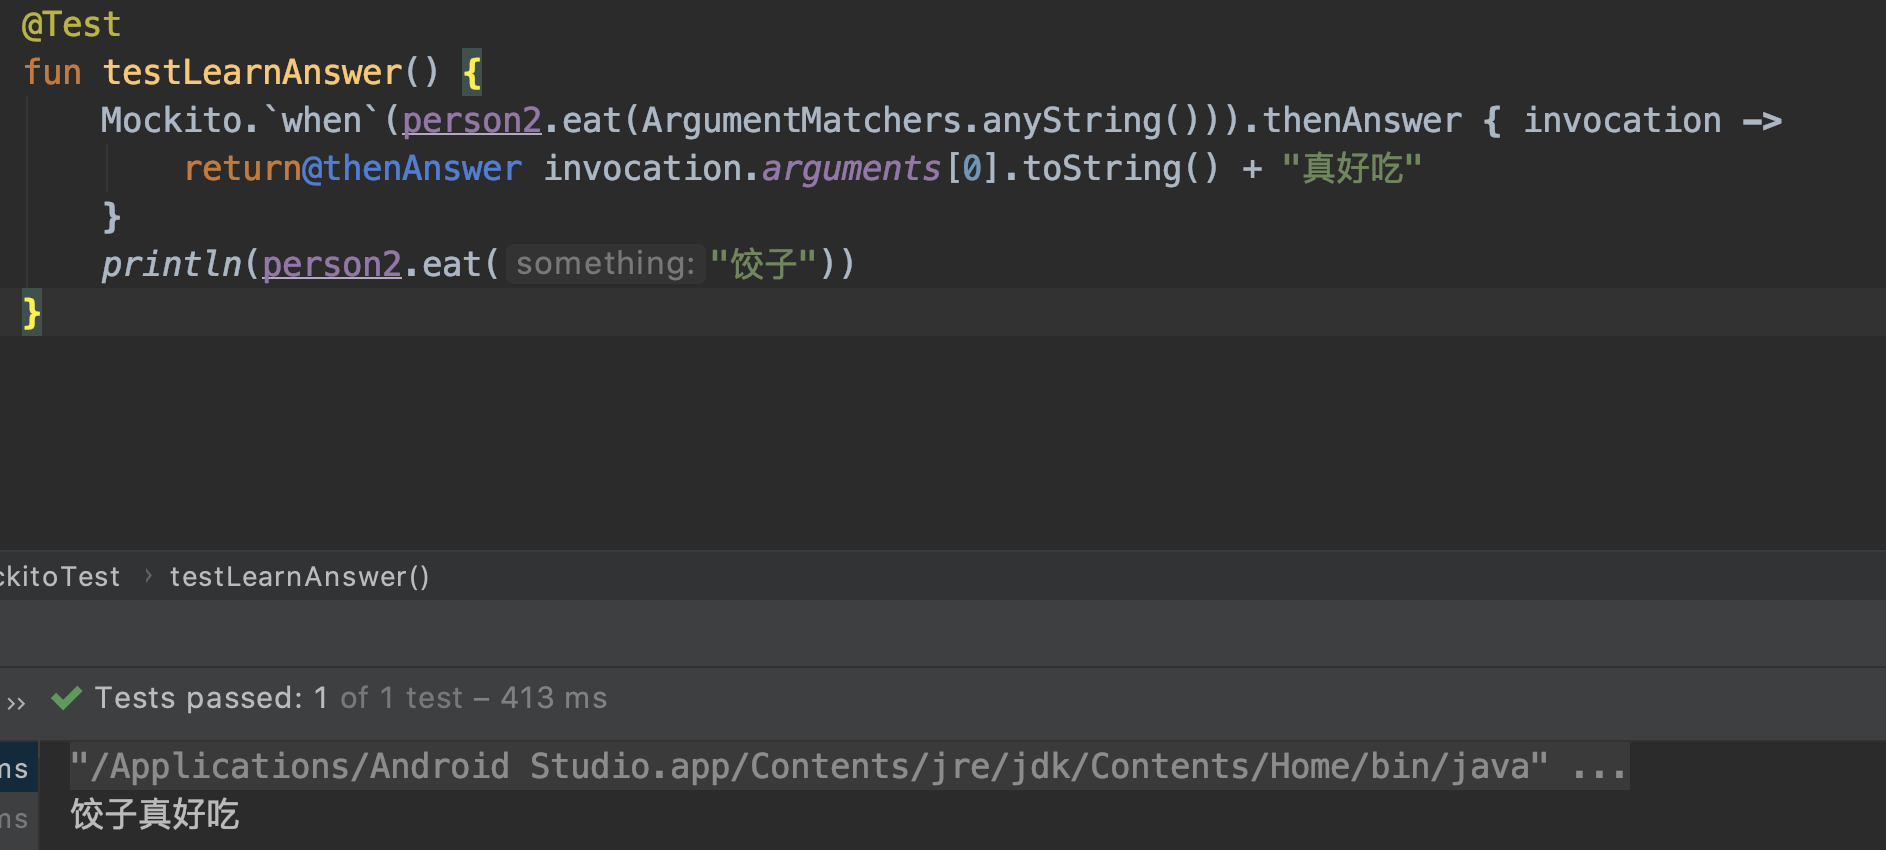Viewport: 1886px width, 850px height.
Task: Click the testLearnAnswer function name
Action: coord(251,72)
